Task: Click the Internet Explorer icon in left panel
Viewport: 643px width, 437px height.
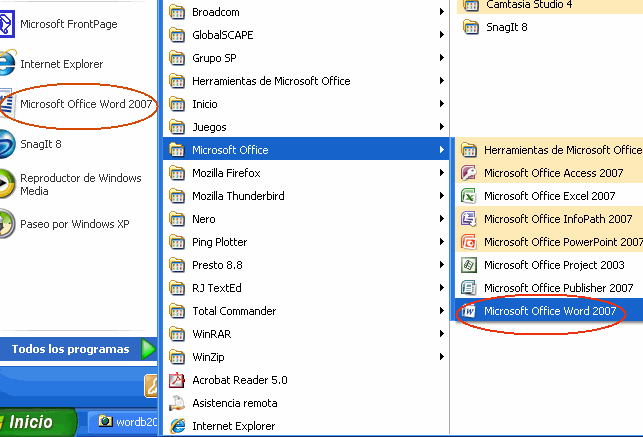Action: (7, 64)
